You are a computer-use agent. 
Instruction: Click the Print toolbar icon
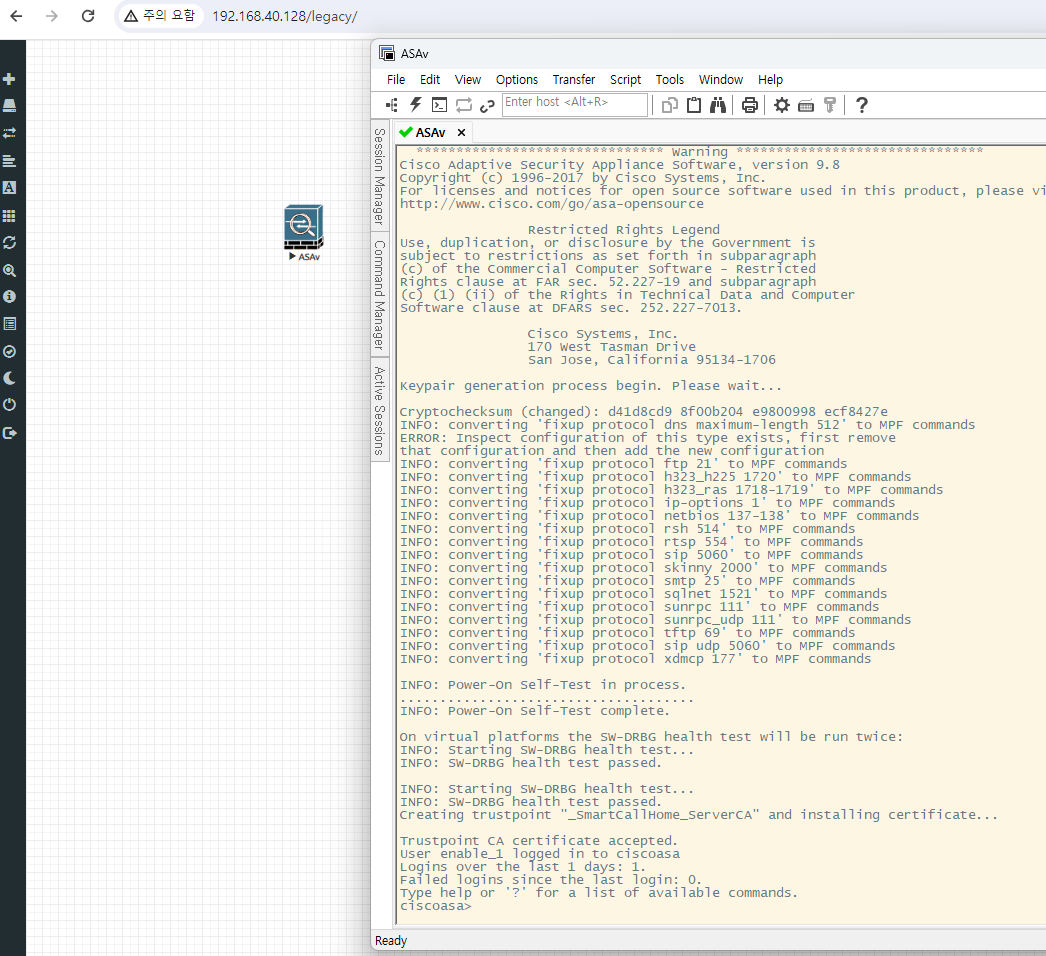coord(750,105)
